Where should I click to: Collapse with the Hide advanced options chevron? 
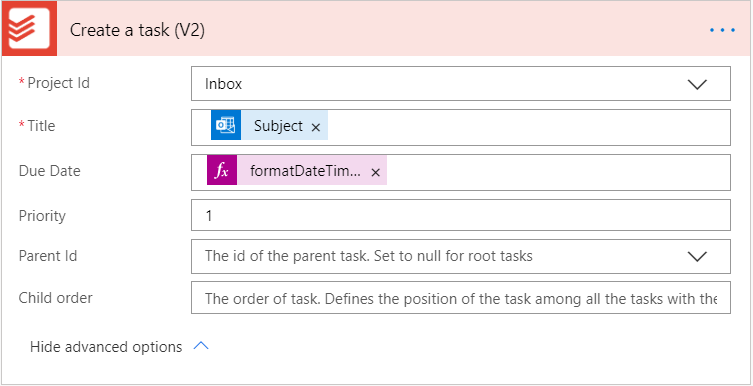pyautogui.click(x=201, y=346)
